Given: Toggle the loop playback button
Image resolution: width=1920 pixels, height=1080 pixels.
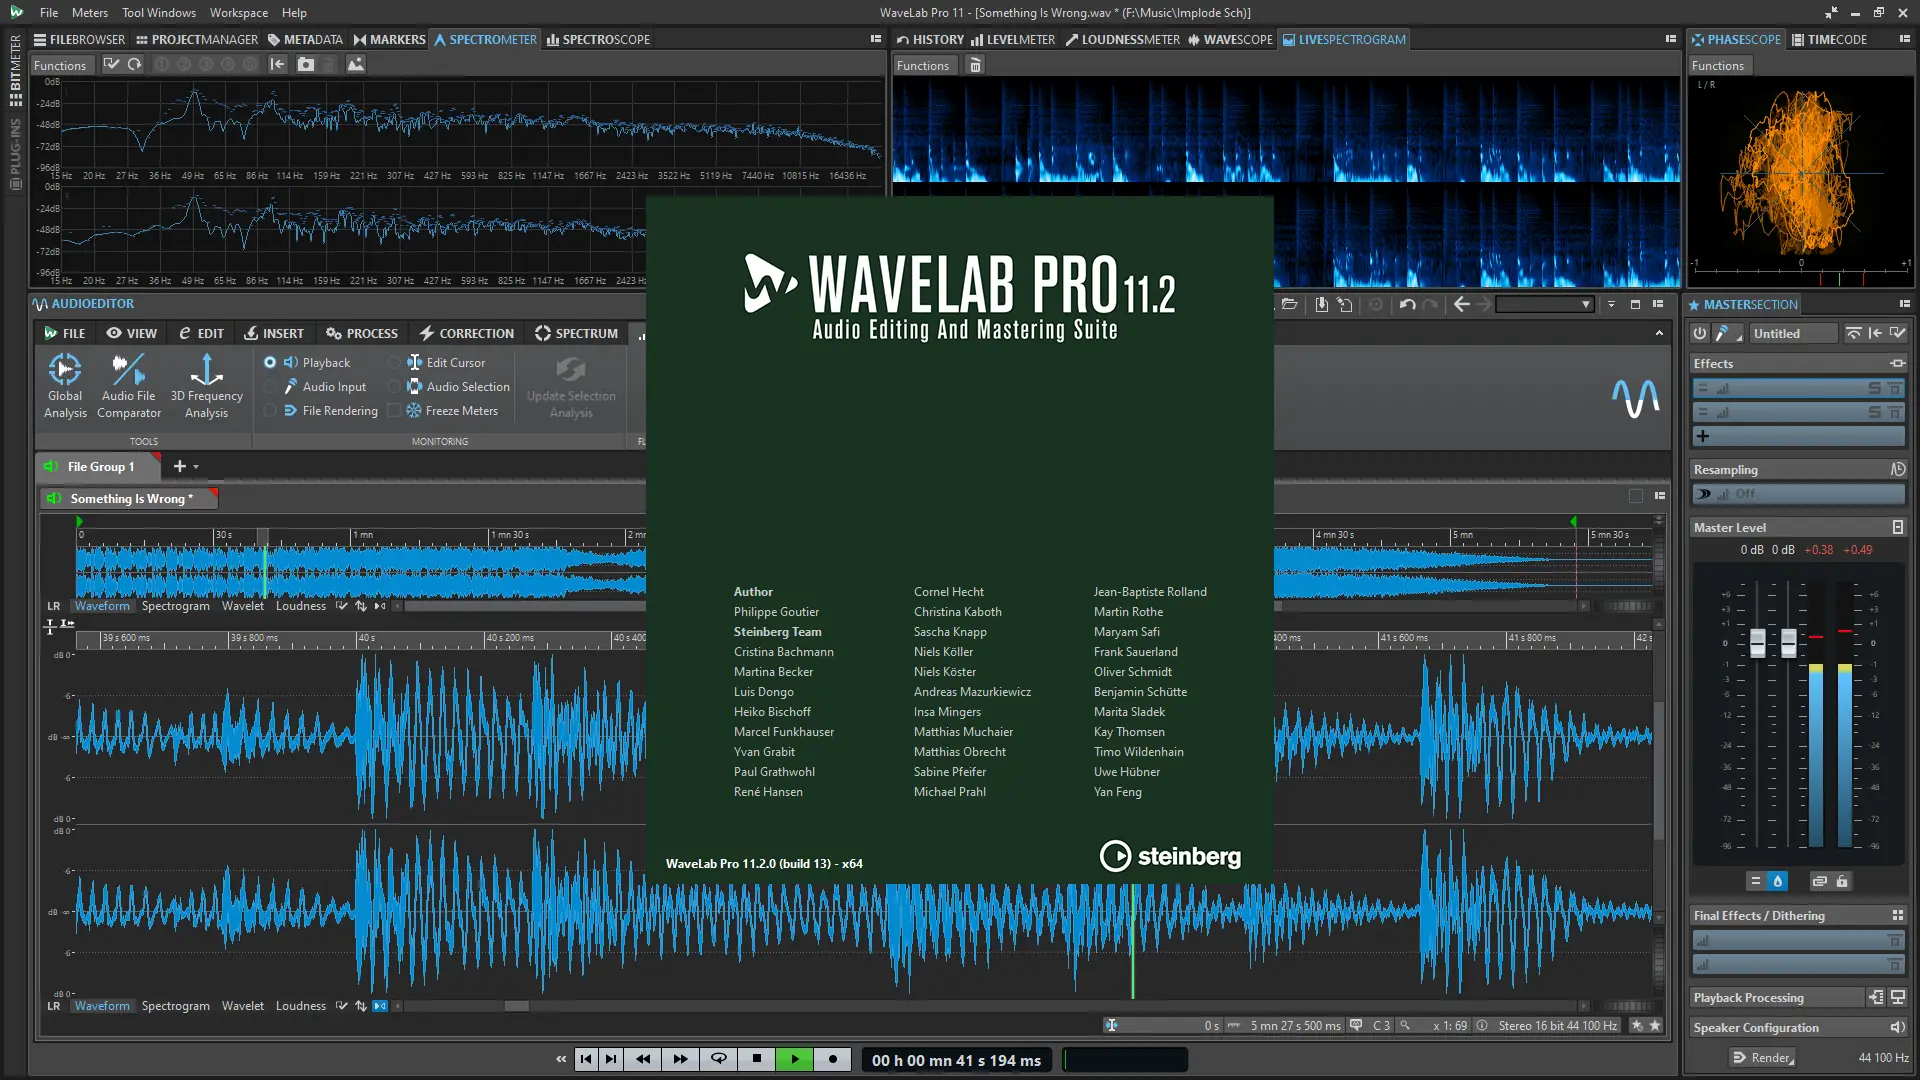Looking at the screenshot, I should click(x=719, y=1059).
